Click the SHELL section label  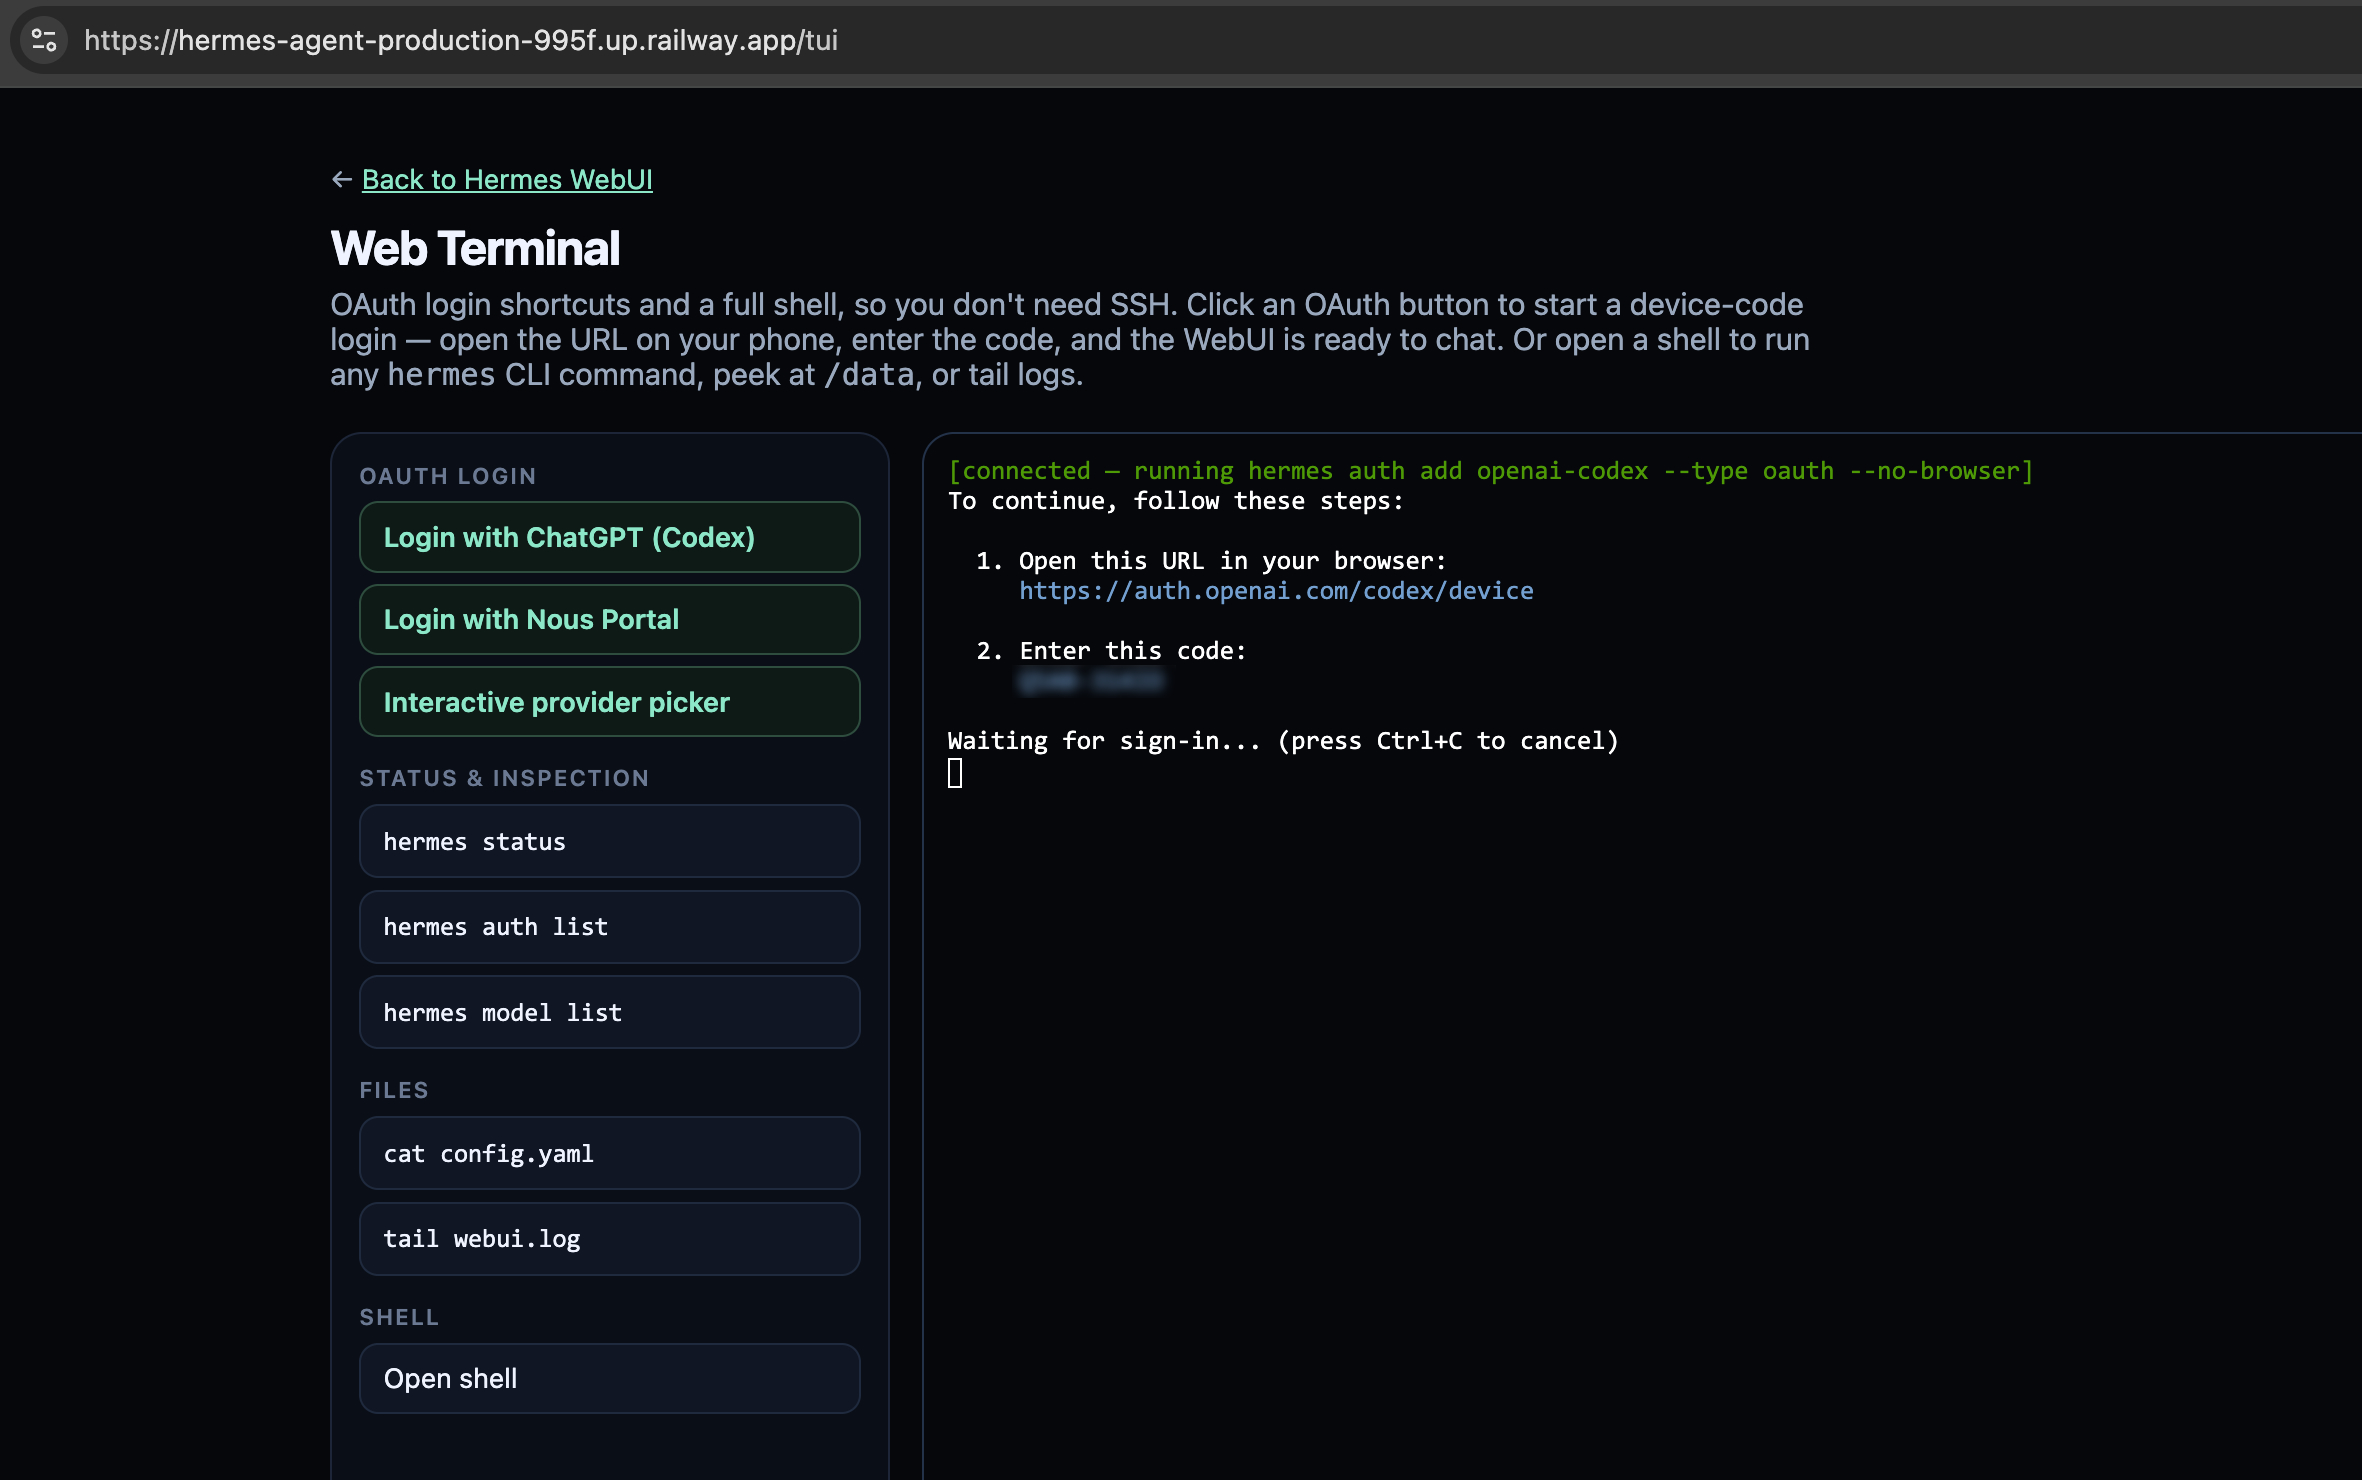coord(399,1317)
